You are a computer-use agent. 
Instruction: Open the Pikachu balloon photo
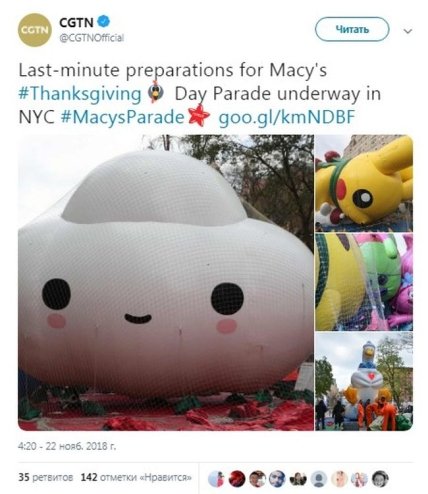[364, 183]
